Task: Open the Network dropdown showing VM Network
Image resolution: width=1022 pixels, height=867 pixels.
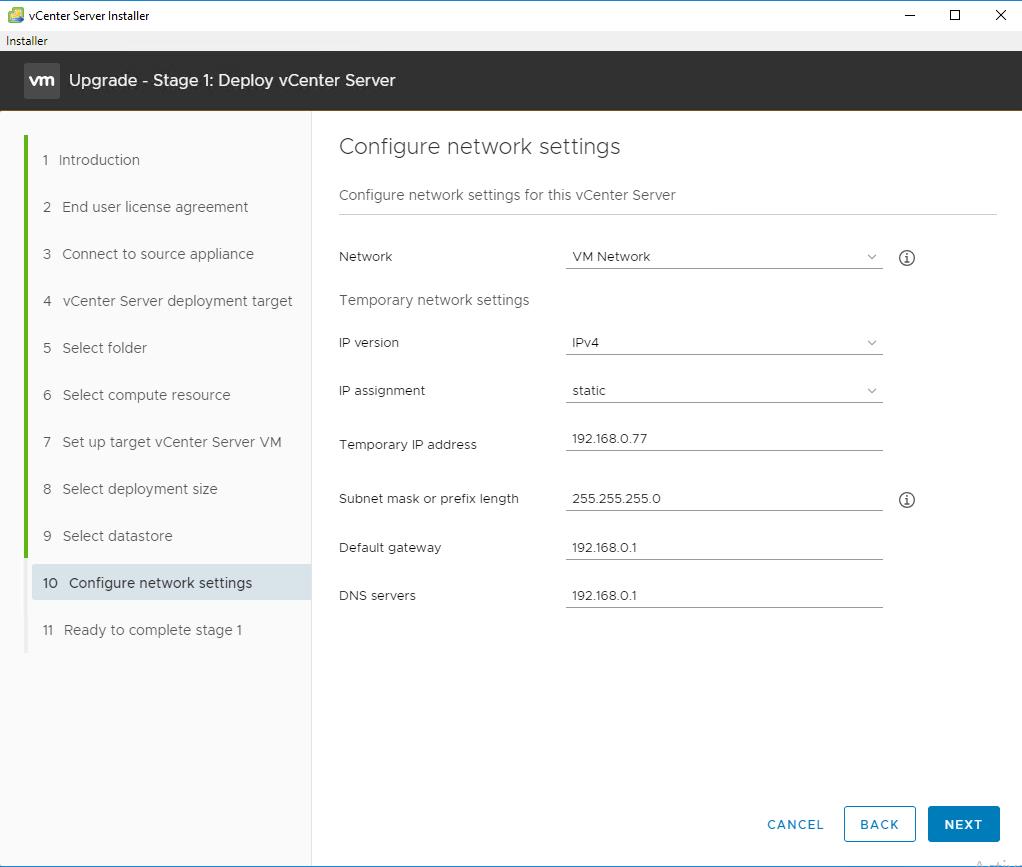Action: [x=723, y=257]
